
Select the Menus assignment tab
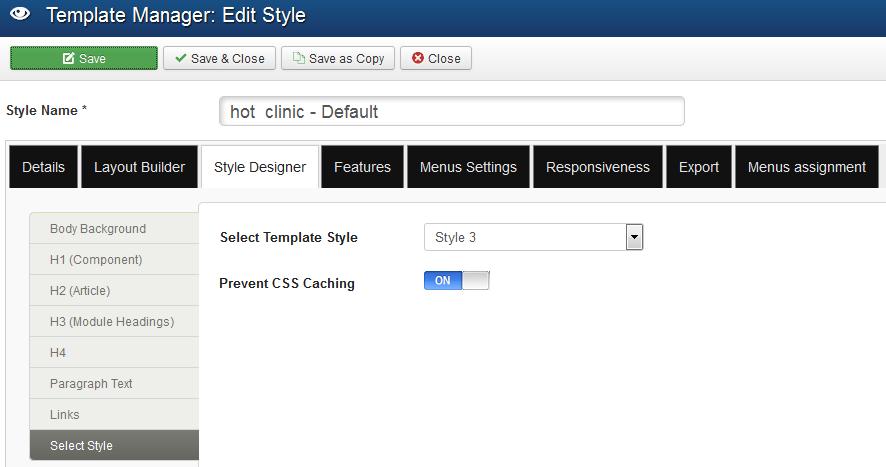(x=807, y=167)
